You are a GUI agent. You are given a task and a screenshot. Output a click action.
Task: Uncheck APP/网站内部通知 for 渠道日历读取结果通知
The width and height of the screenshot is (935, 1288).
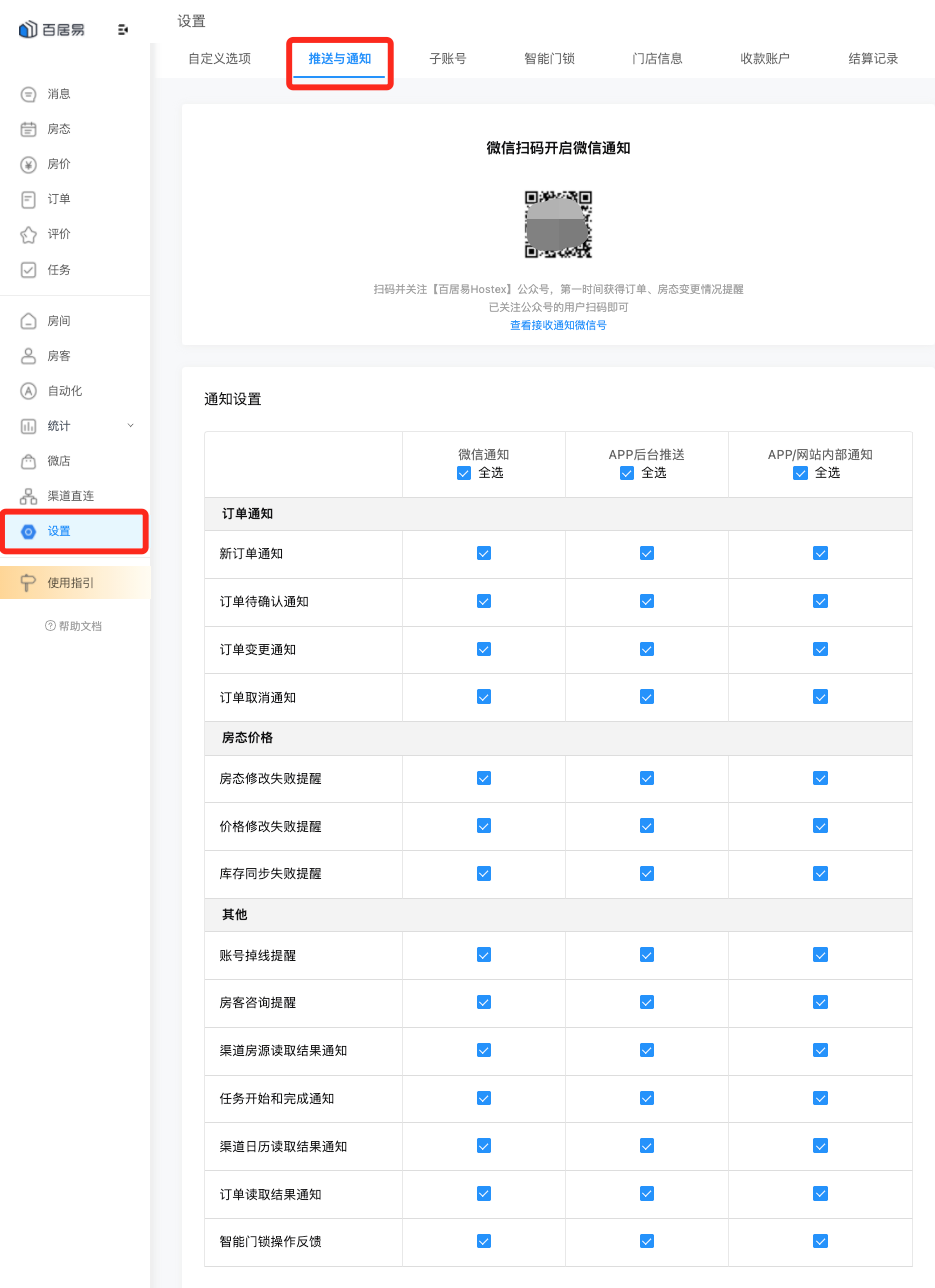tap(821, 1146)
